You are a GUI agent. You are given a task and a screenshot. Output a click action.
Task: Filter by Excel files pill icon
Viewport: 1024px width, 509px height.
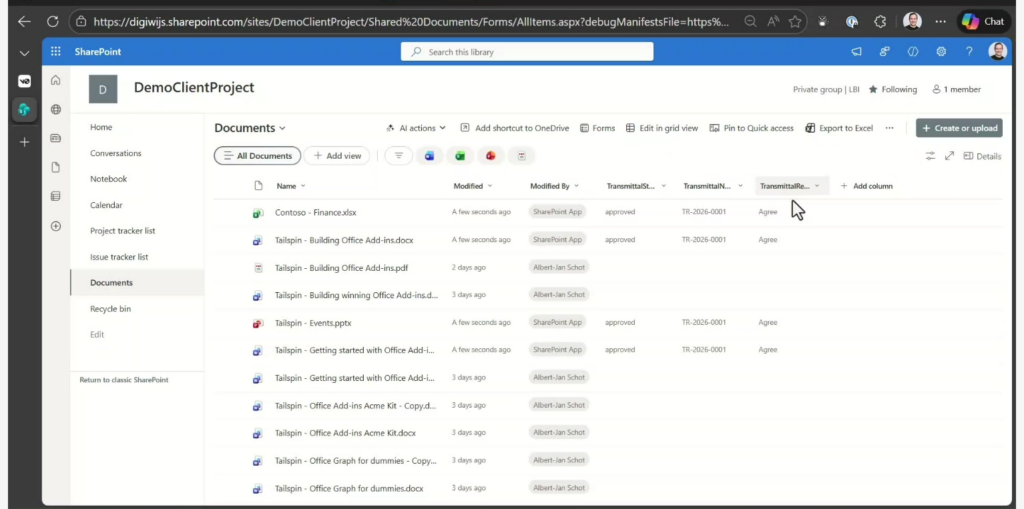460,156
